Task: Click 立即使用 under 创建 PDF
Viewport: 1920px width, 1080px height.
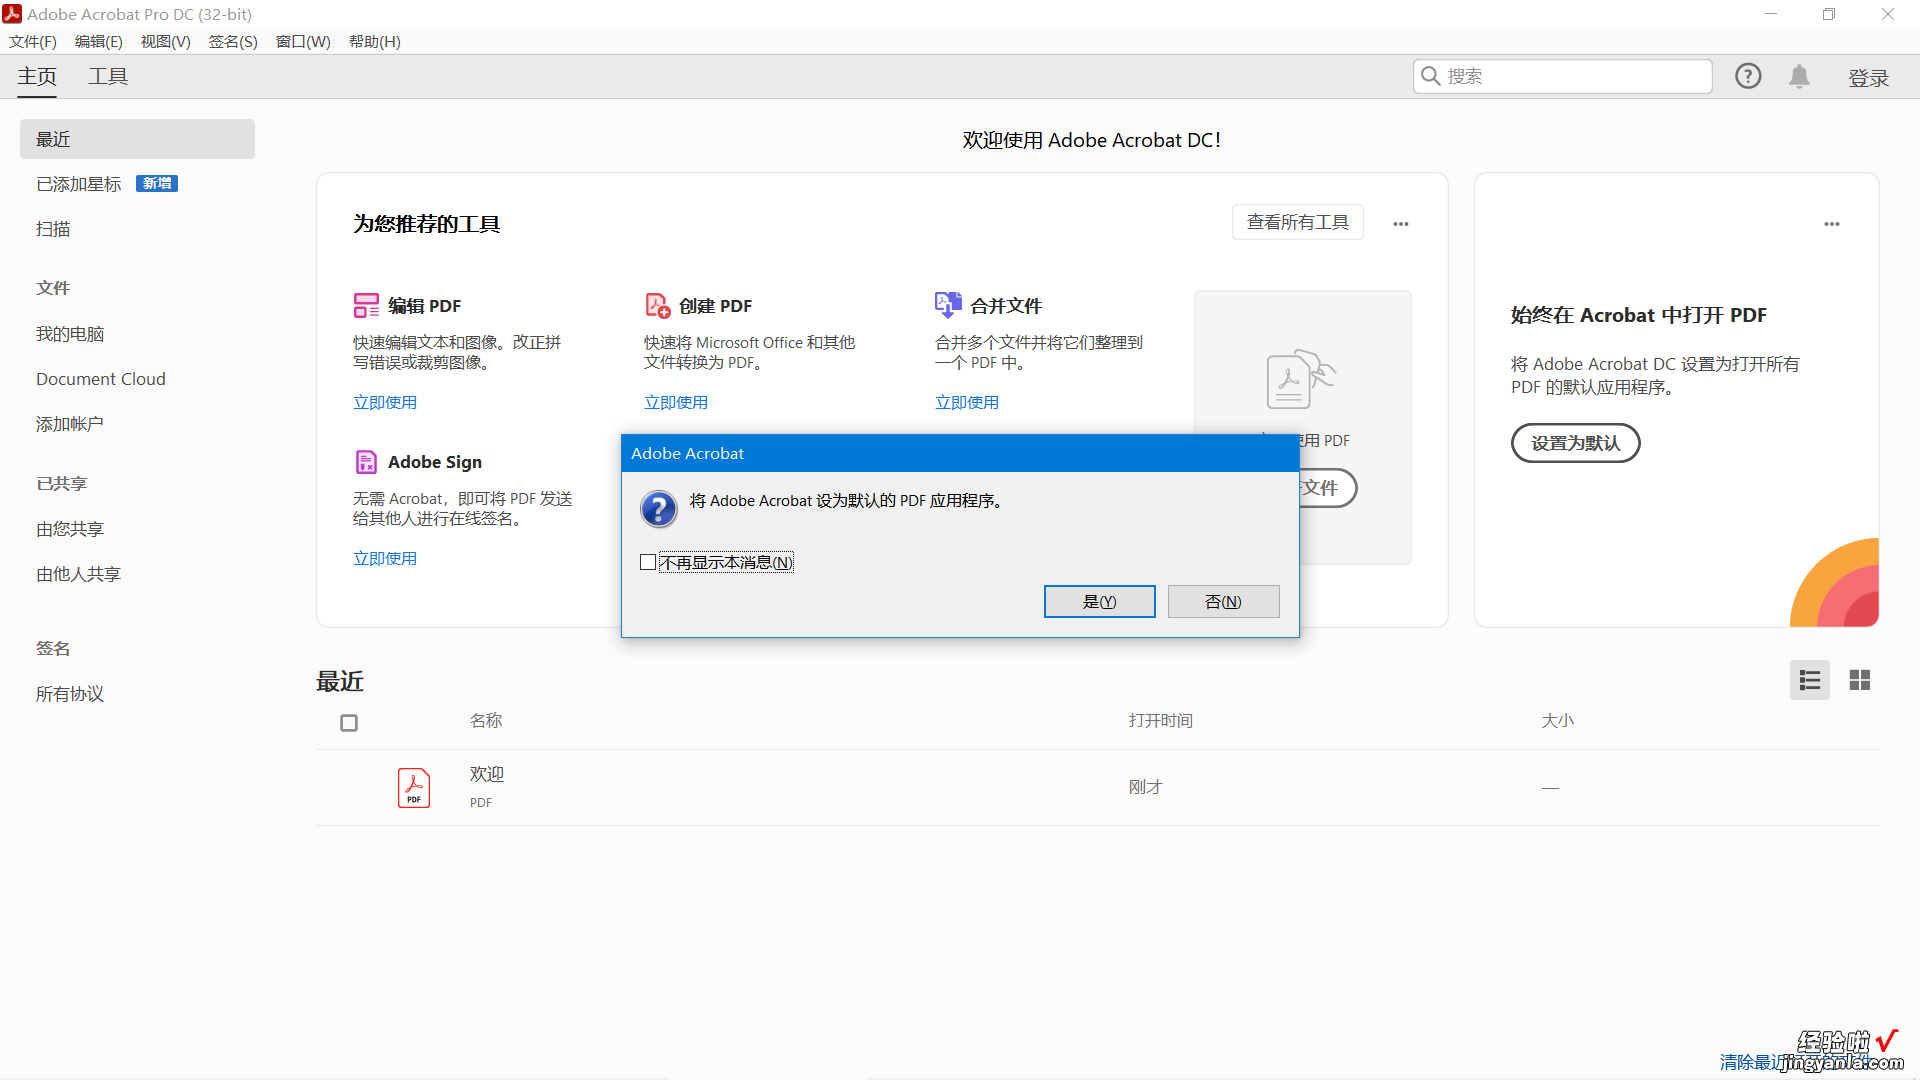Action: [x=676, y=402]
